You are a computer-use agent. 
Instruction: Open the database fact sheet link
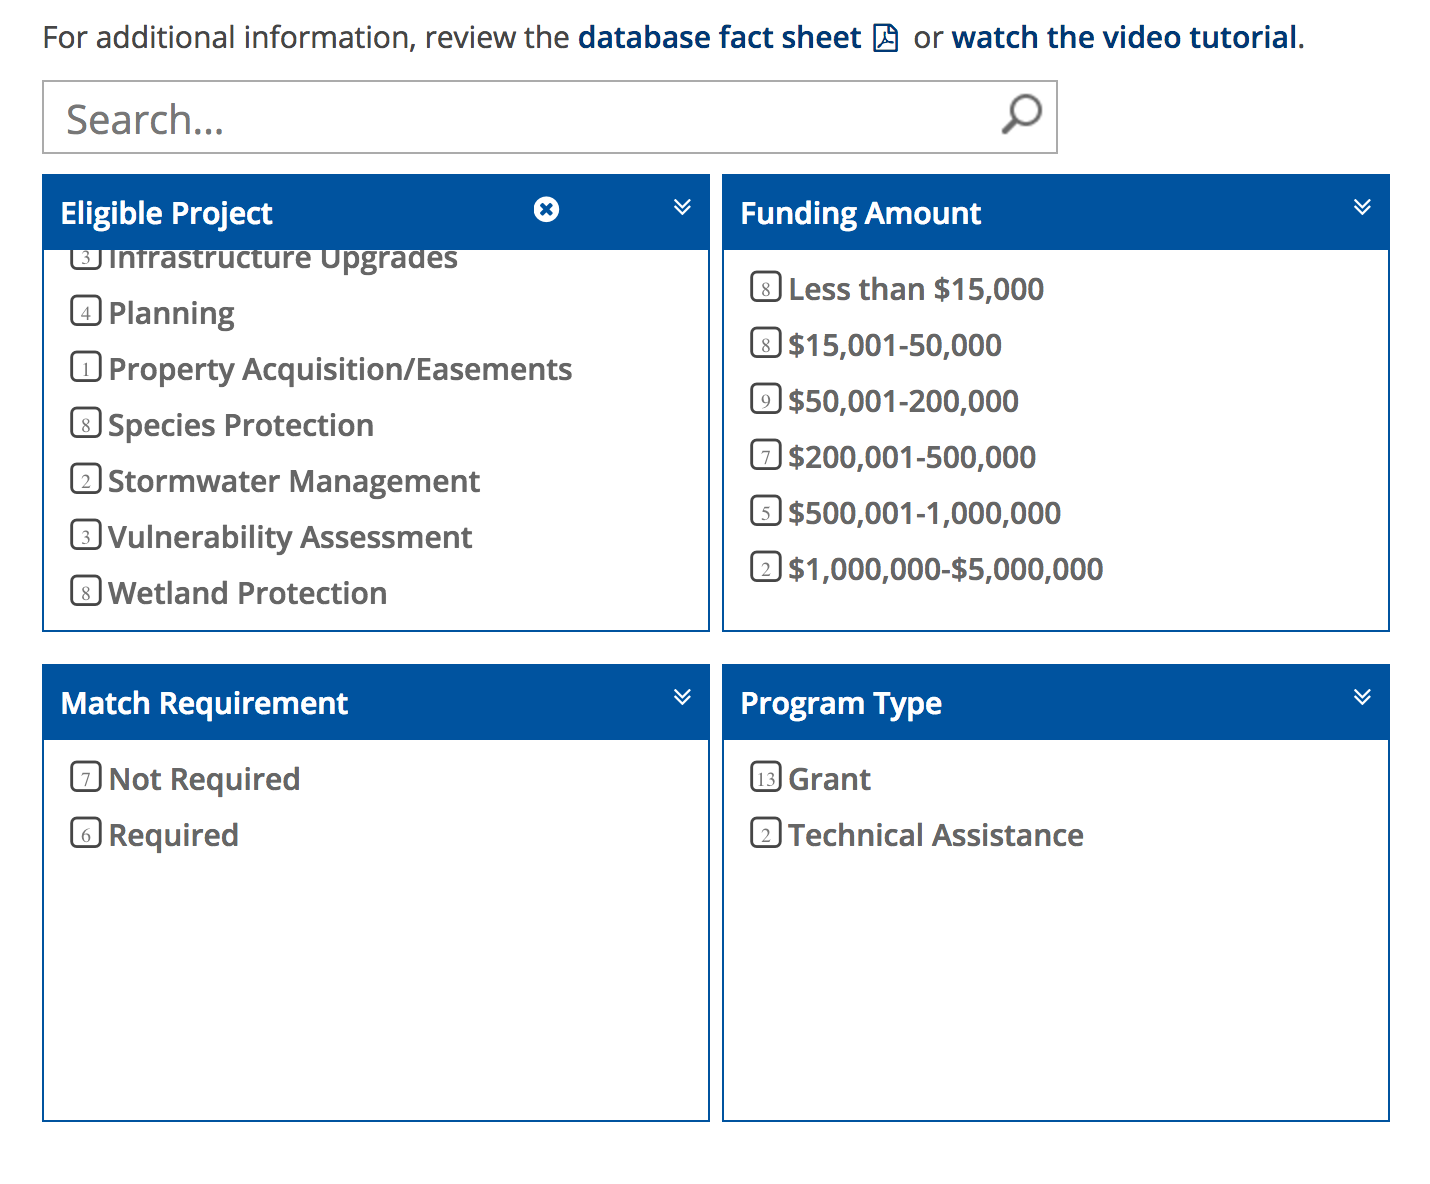point(719,38)
